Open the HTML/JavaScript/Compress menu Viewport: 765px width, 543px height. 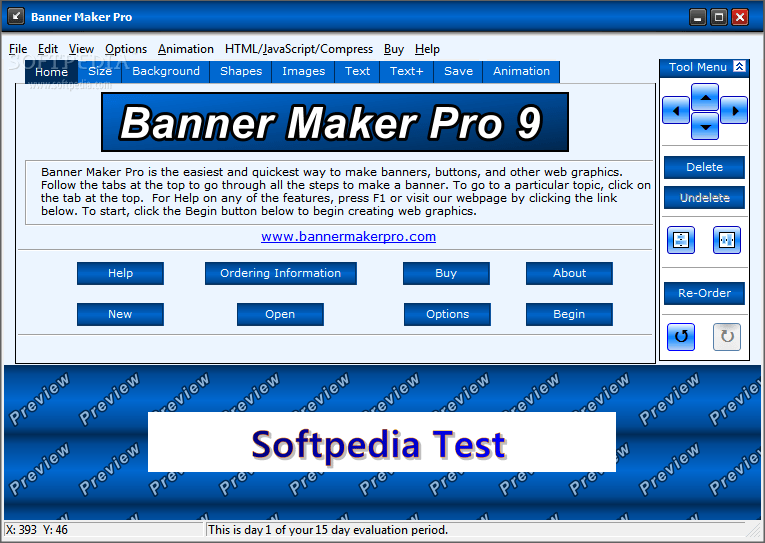coord(299,49)
